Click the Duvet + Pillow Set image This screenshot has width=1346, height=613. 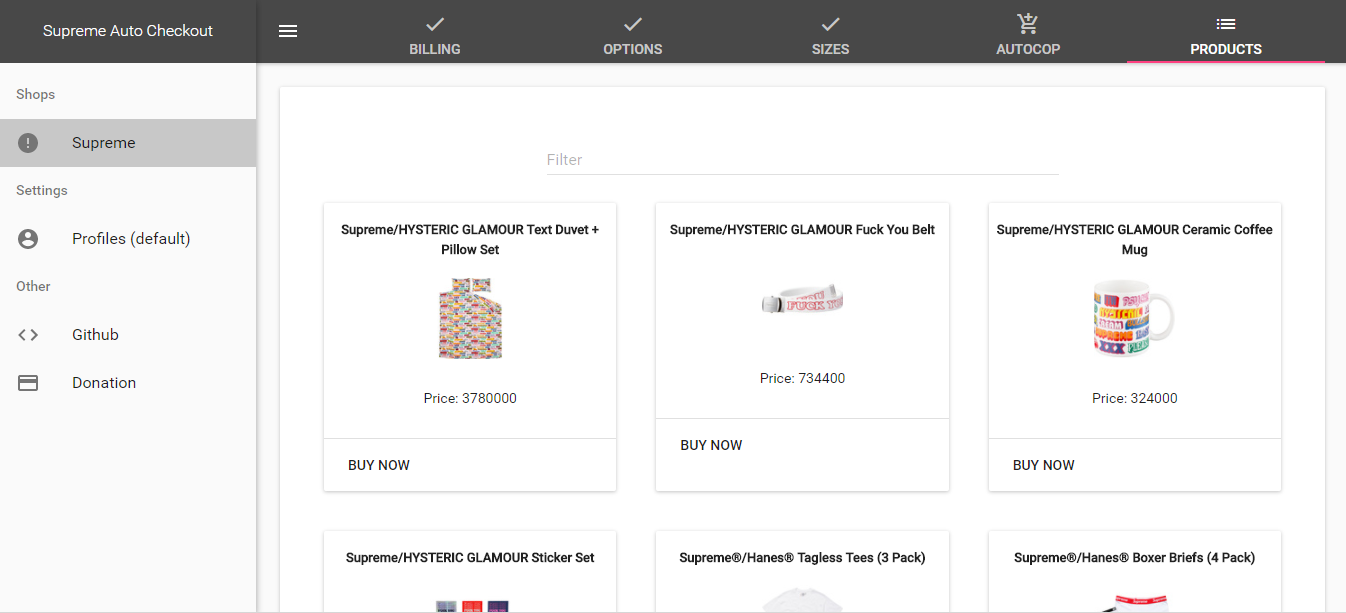(470, 319)
